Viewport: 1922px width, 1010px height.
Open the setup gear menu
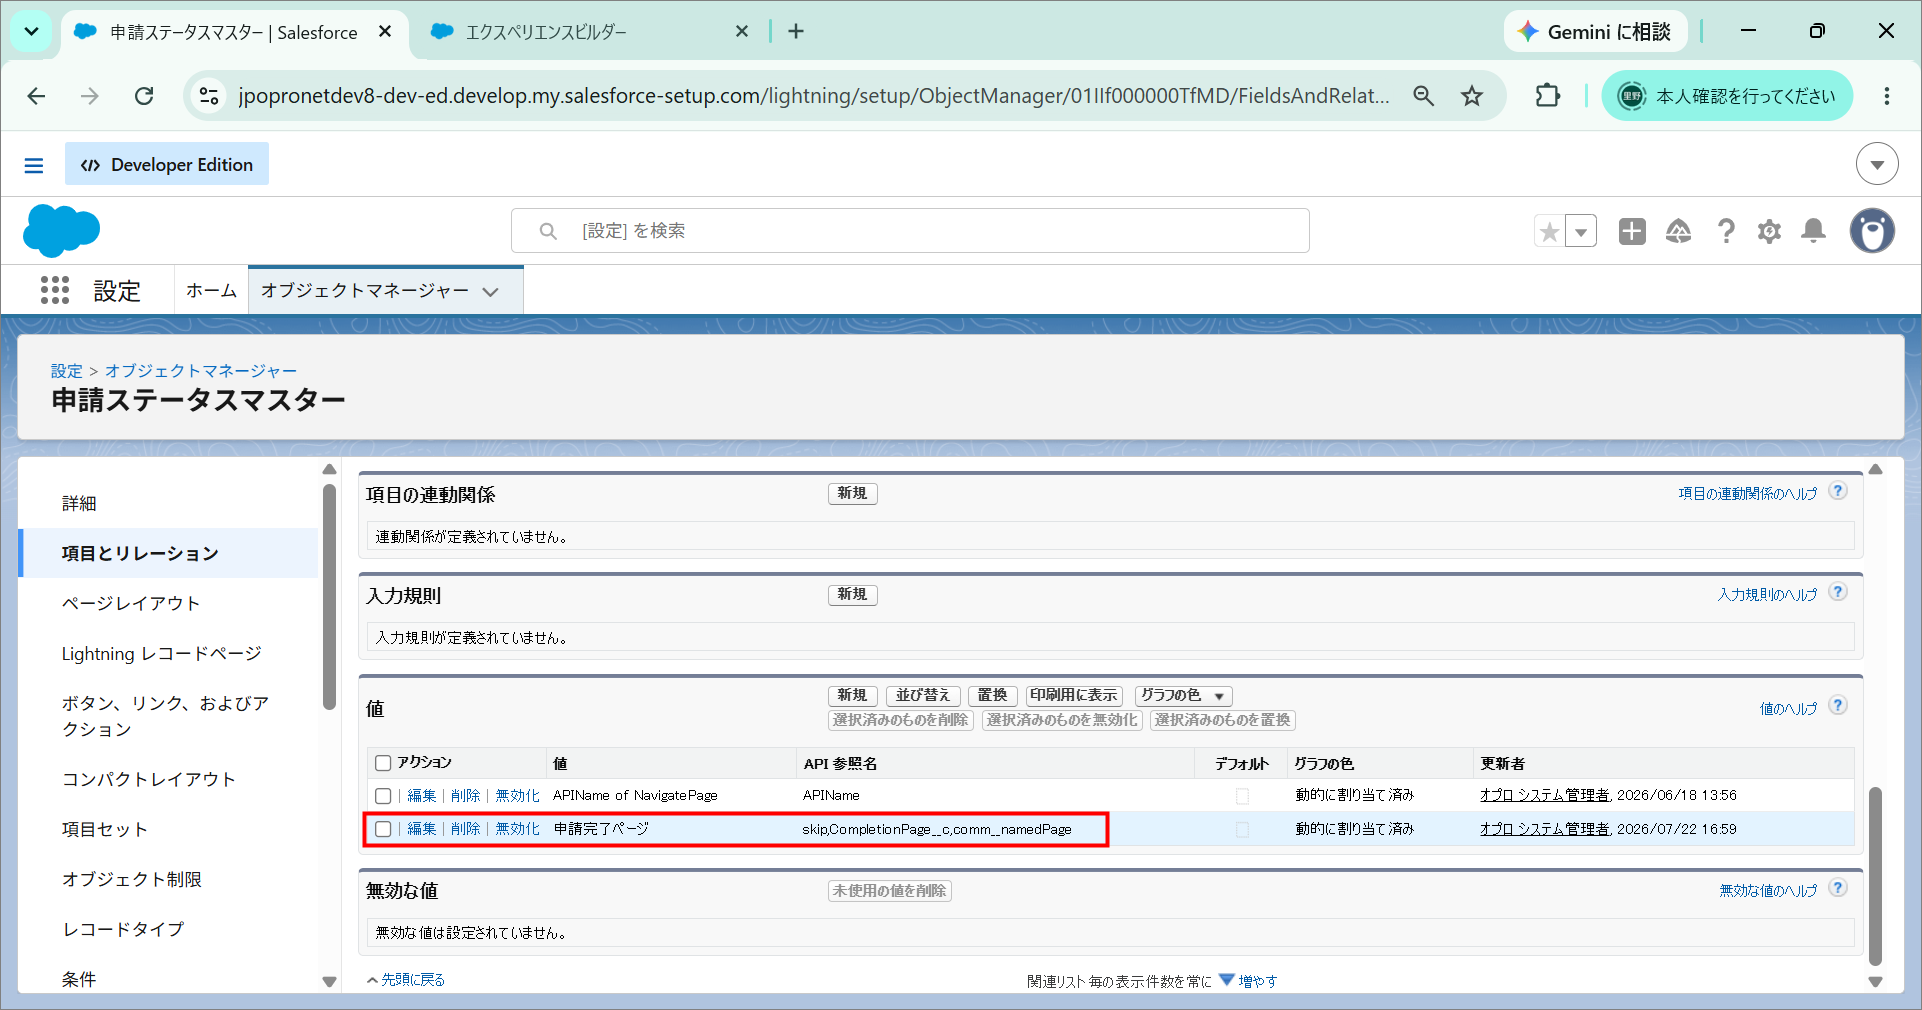[1770, 231]
